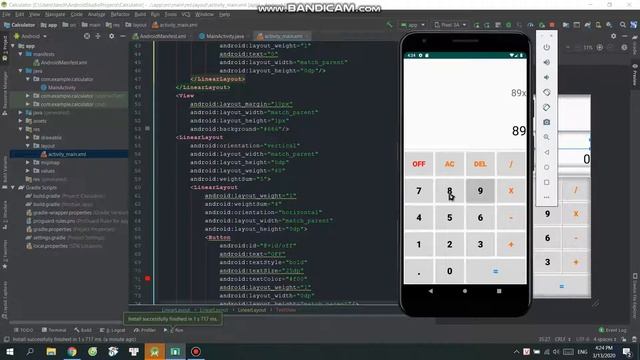Image resolution: width=640 pixels, height=360 pixels.
Task: Click the preview panel settings gear
Action: click(613, 36)
